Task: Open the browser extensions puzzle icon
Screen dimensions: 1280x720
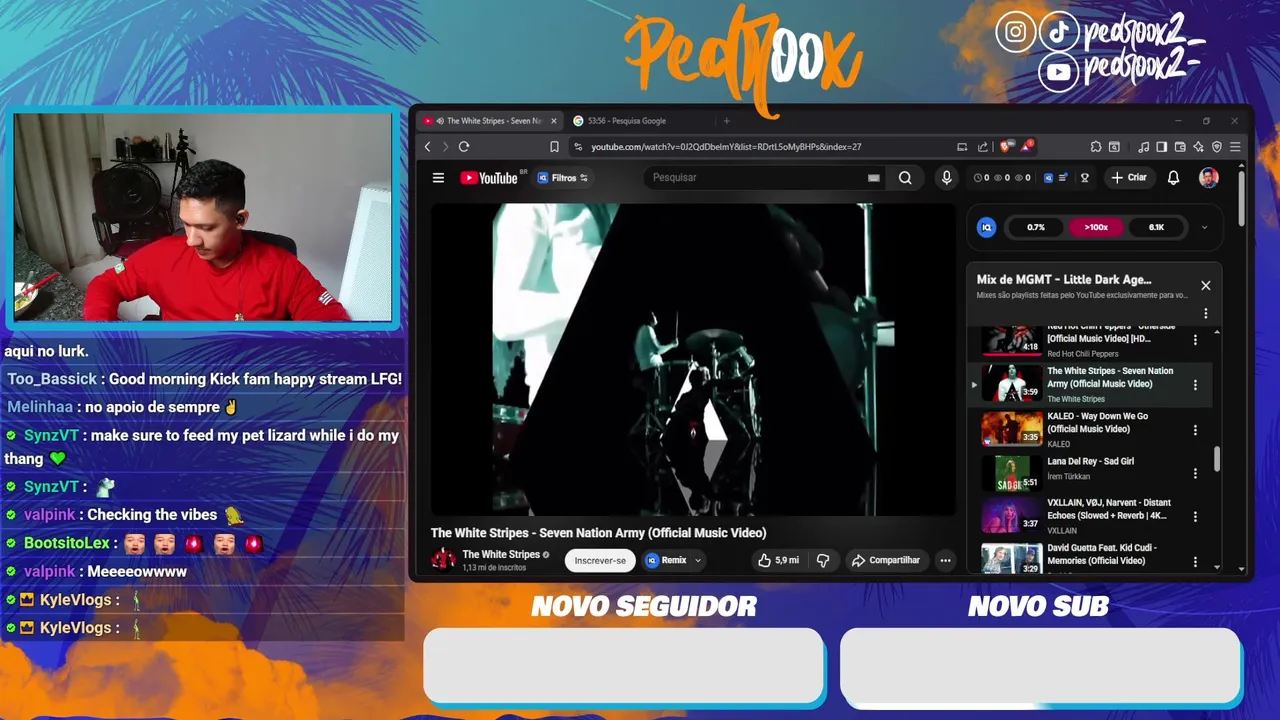Action: [1096, 146]
